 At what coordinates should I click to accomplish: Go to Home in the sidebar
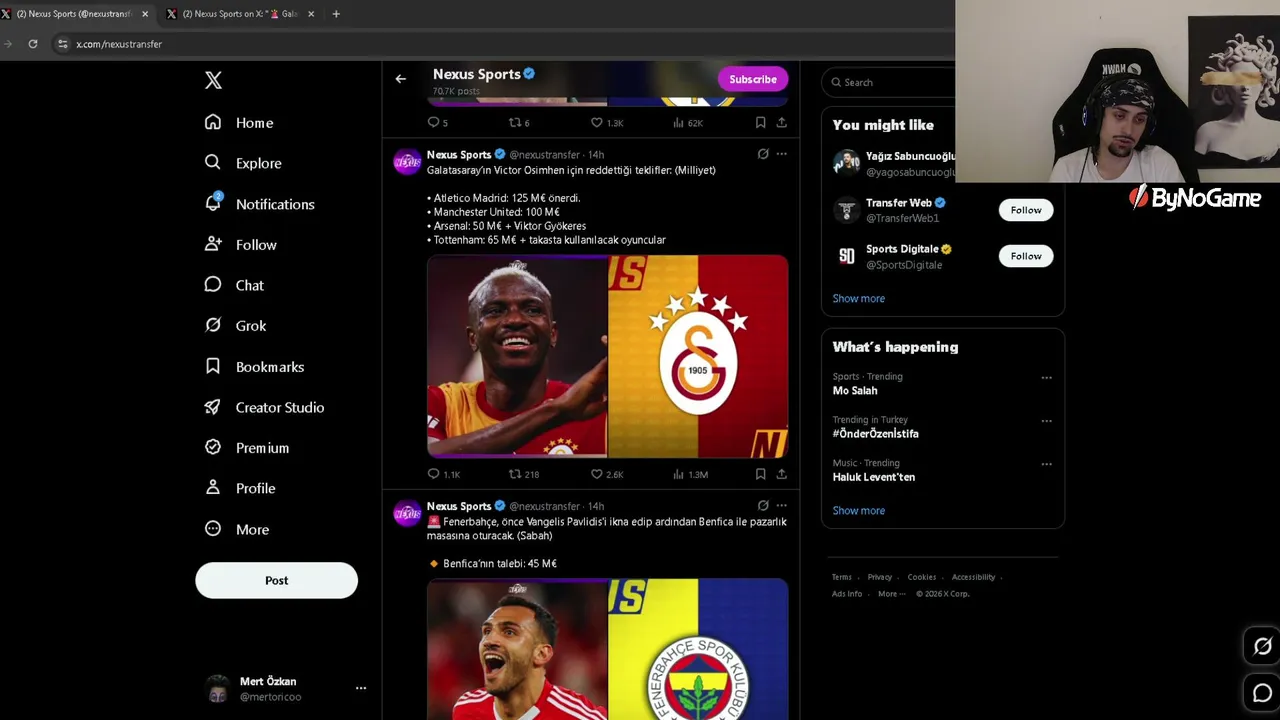pos(239,122)
